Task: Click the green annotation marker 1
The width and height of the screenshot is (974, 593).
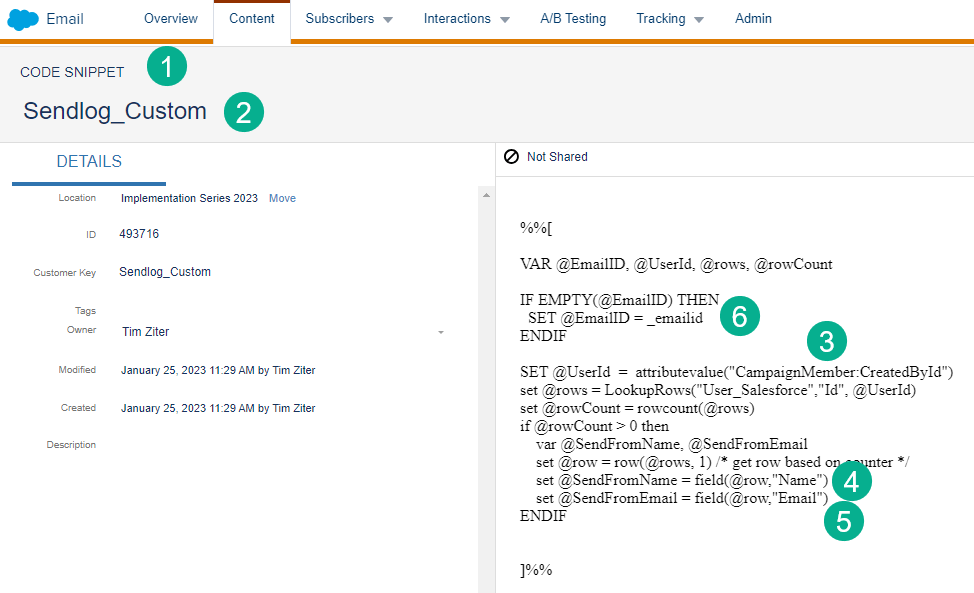Action: click(x=167, y=68)
